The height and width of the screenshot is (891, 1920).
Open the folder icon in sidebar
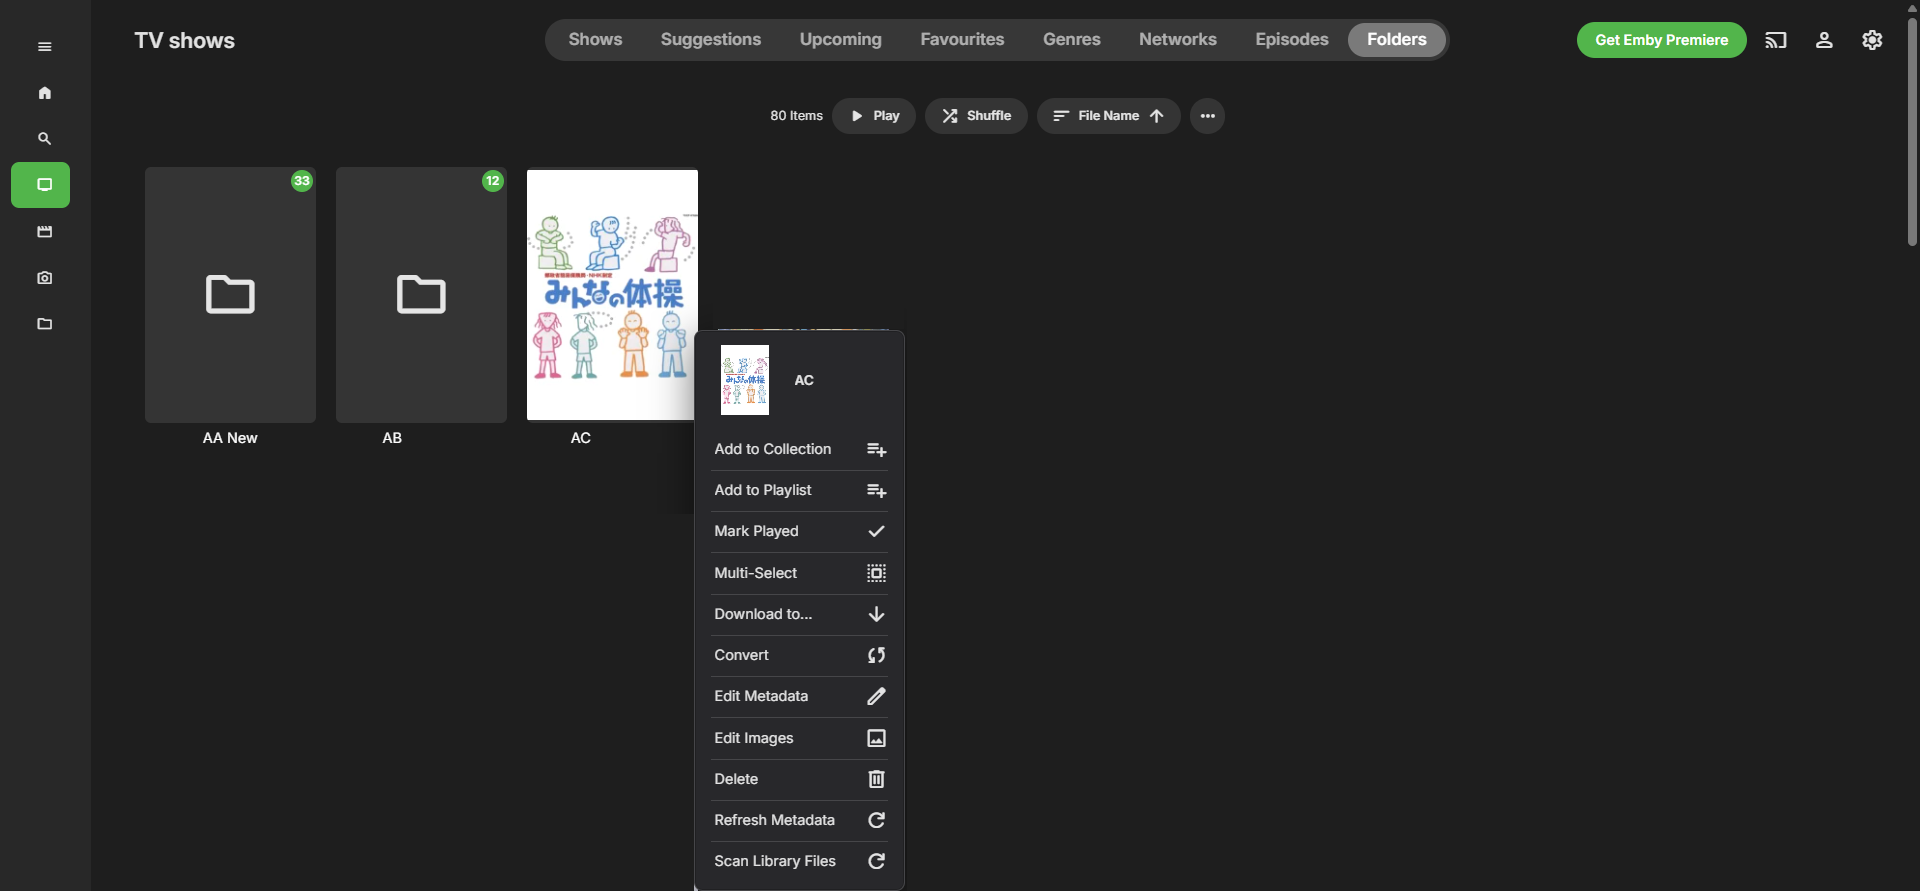[x=44, y=324]
